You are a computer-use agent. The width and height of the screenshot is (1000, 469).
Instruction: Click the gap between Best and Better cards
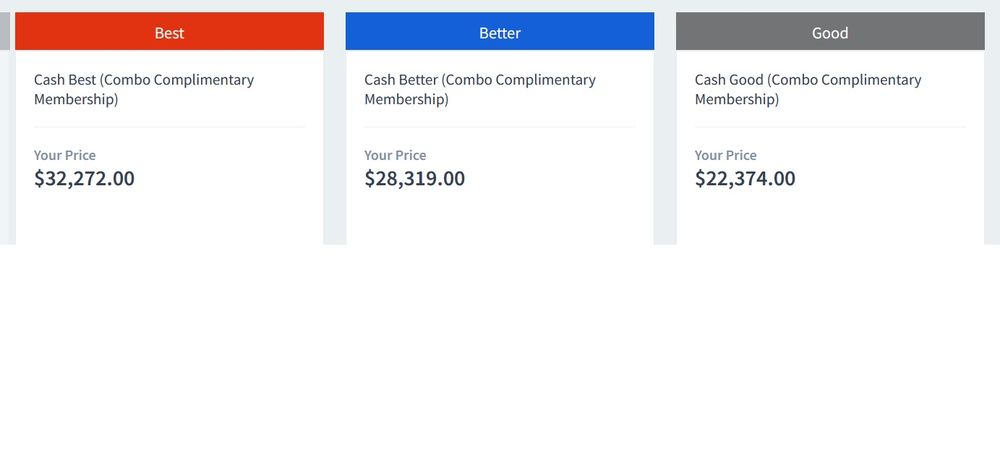334,130
